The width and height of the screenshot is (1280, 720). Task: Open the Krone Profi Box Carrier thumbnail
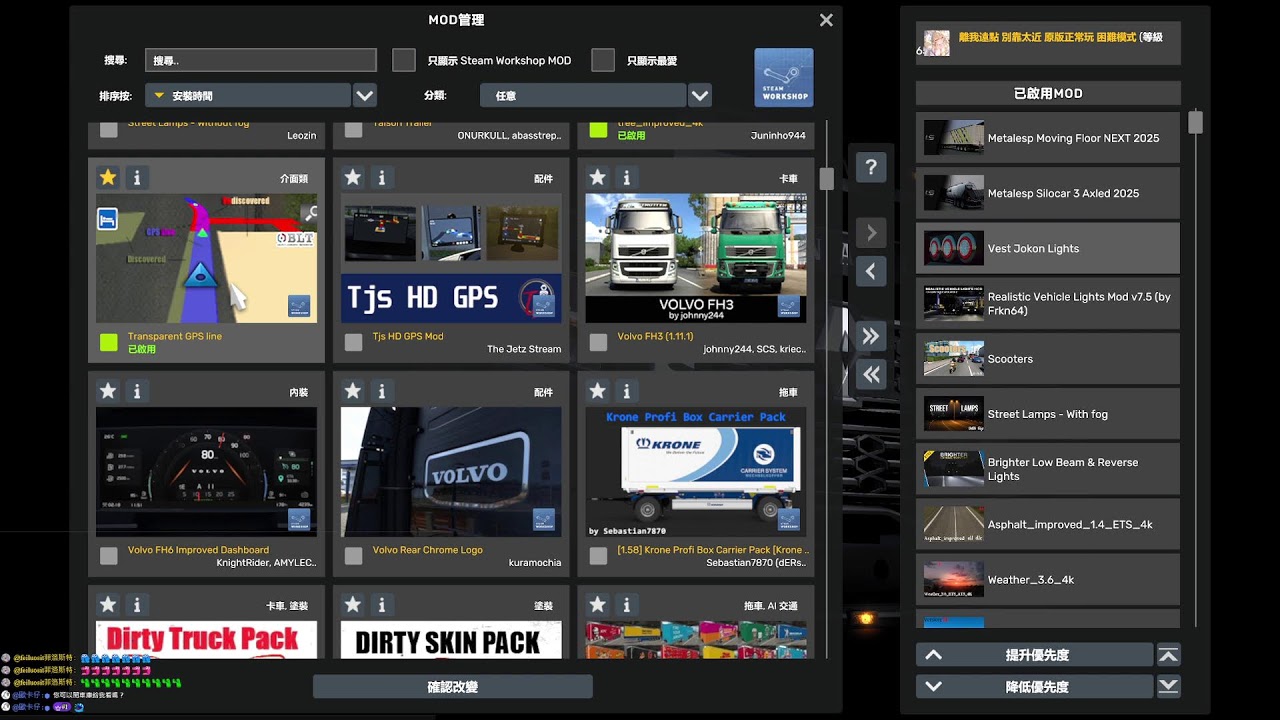[x=696, y=471]
